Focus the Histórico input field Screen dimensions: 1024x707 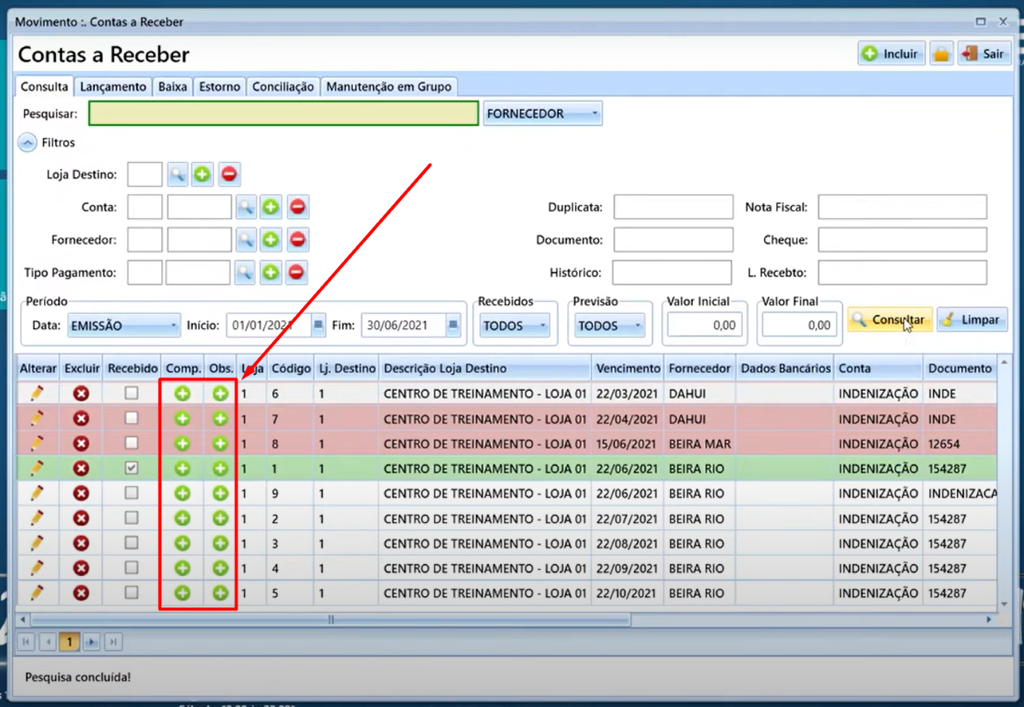pos(672,272)
